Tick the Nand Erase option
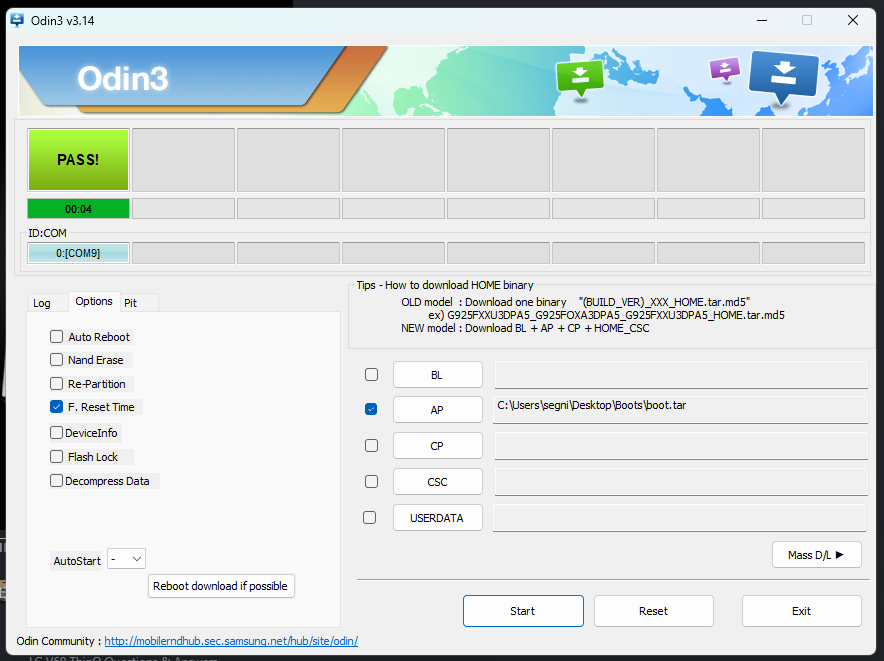The height and width of the screenshot is (661, 884). click(x=56, y=360)
